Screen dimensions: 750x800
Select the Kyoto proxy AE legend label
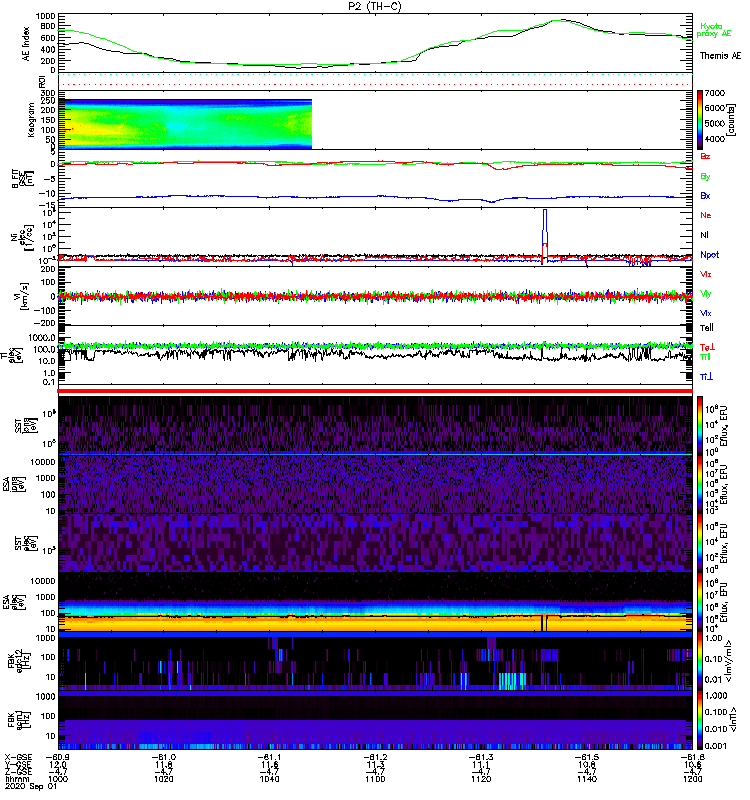[713, 30]
